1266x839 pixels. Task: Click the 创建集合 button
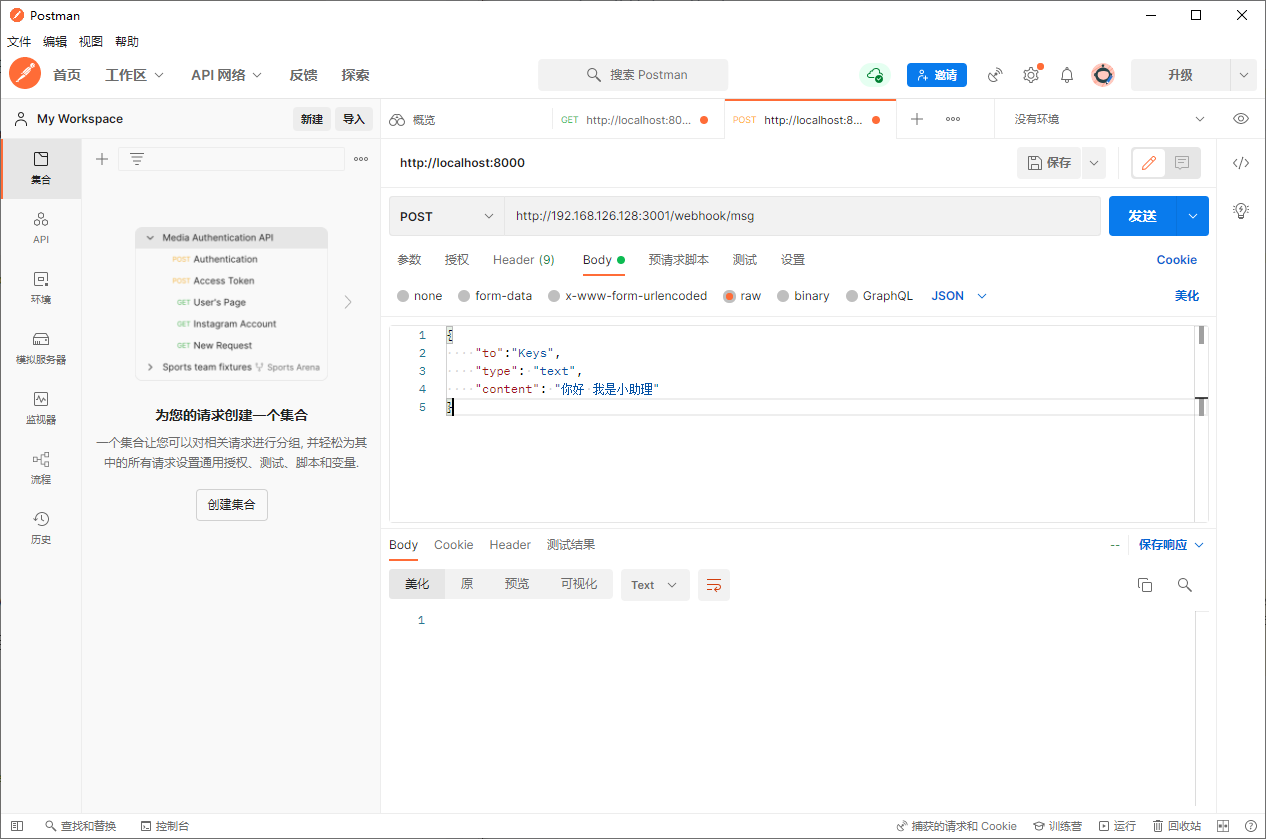232,505
